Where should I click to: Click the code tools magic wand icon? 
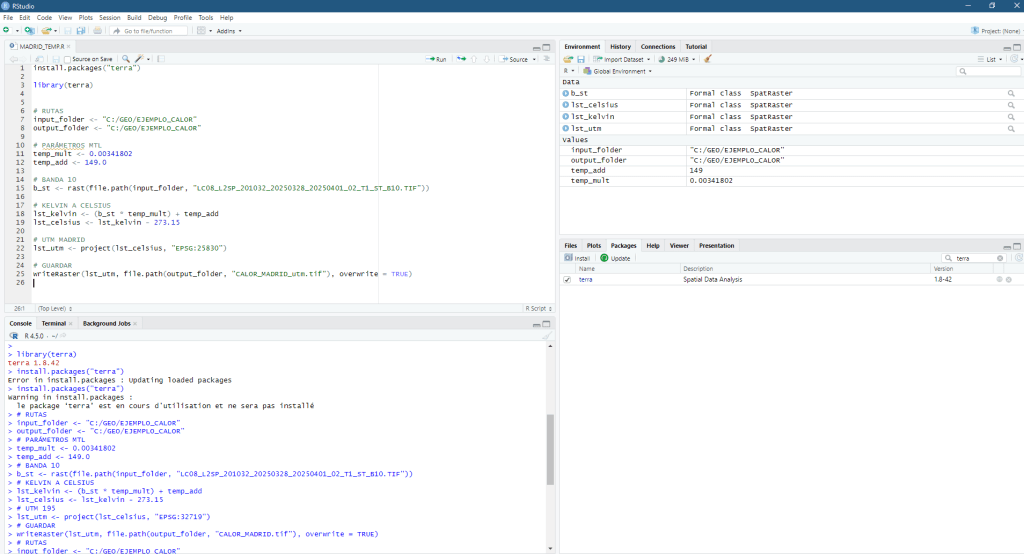[139, 59]
